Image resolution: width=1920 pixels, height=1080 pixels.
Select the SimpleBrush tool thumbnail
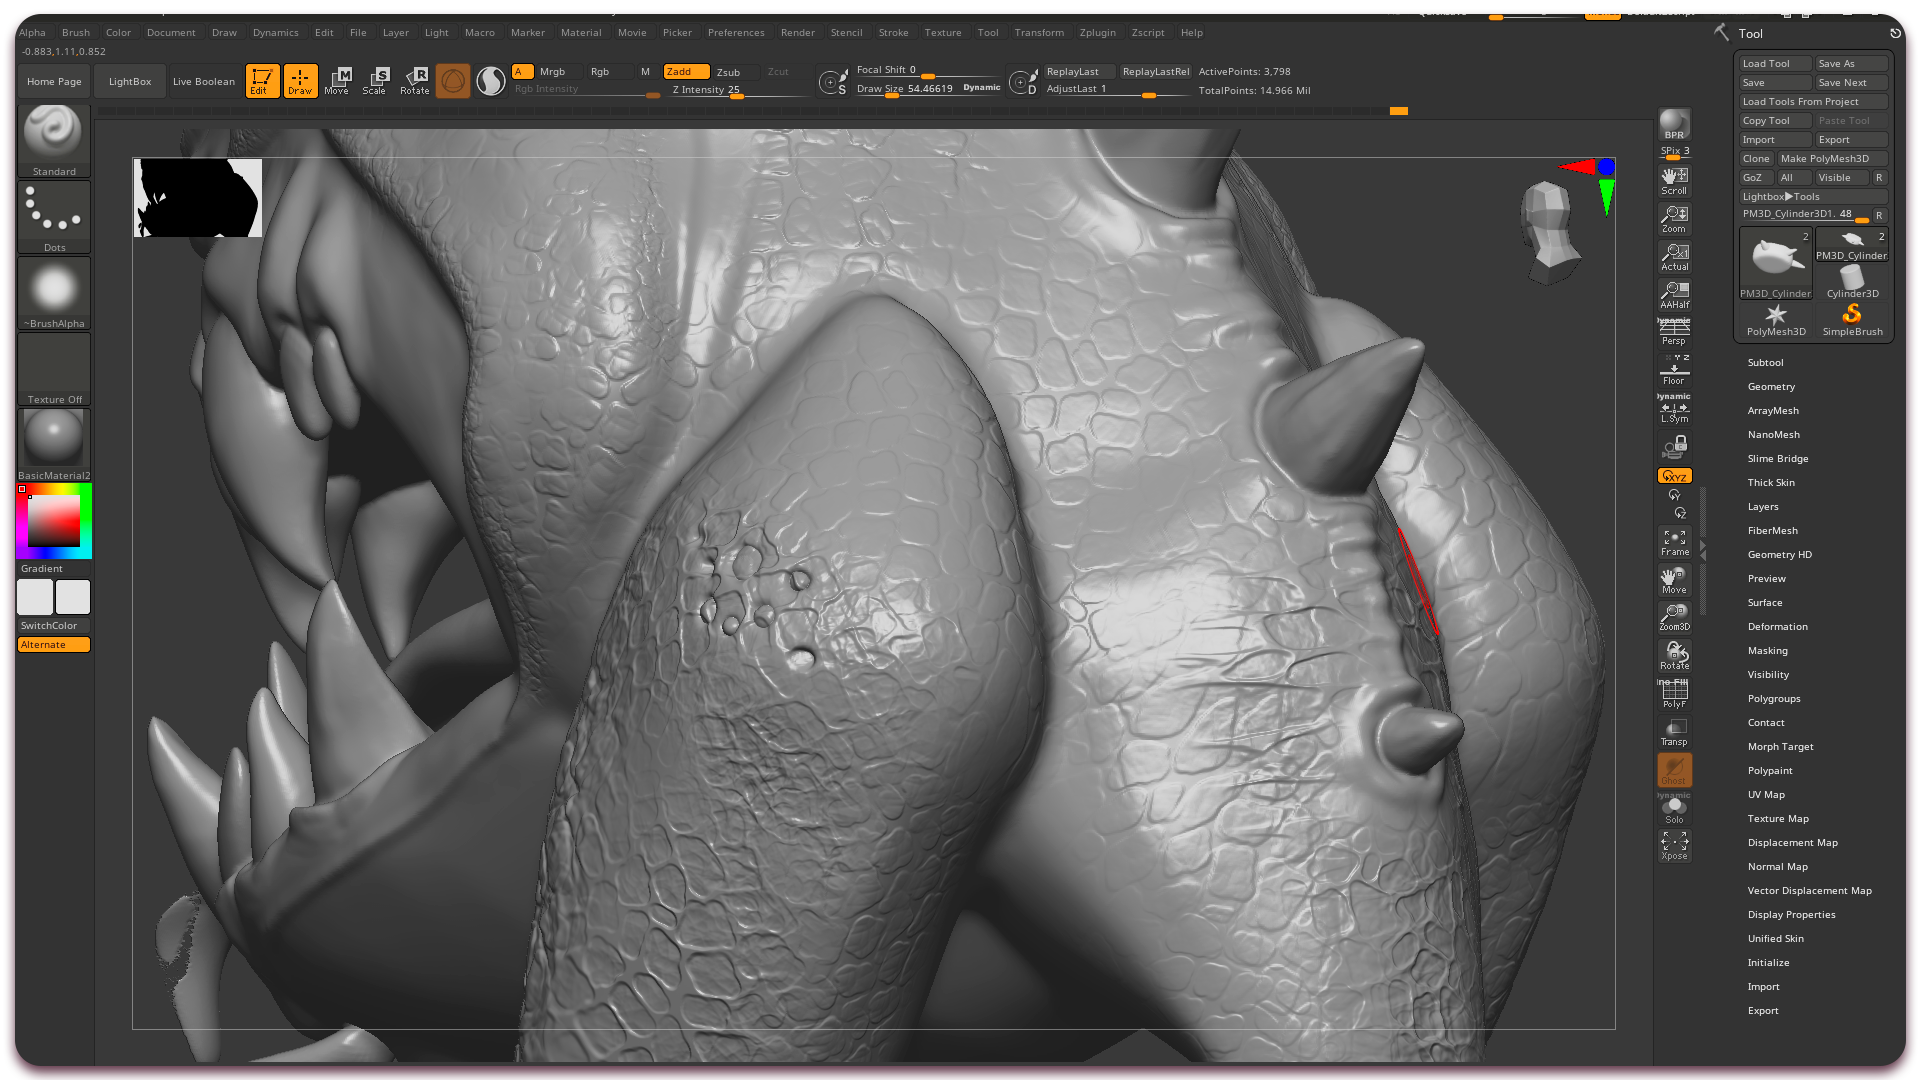point(1852,320)
